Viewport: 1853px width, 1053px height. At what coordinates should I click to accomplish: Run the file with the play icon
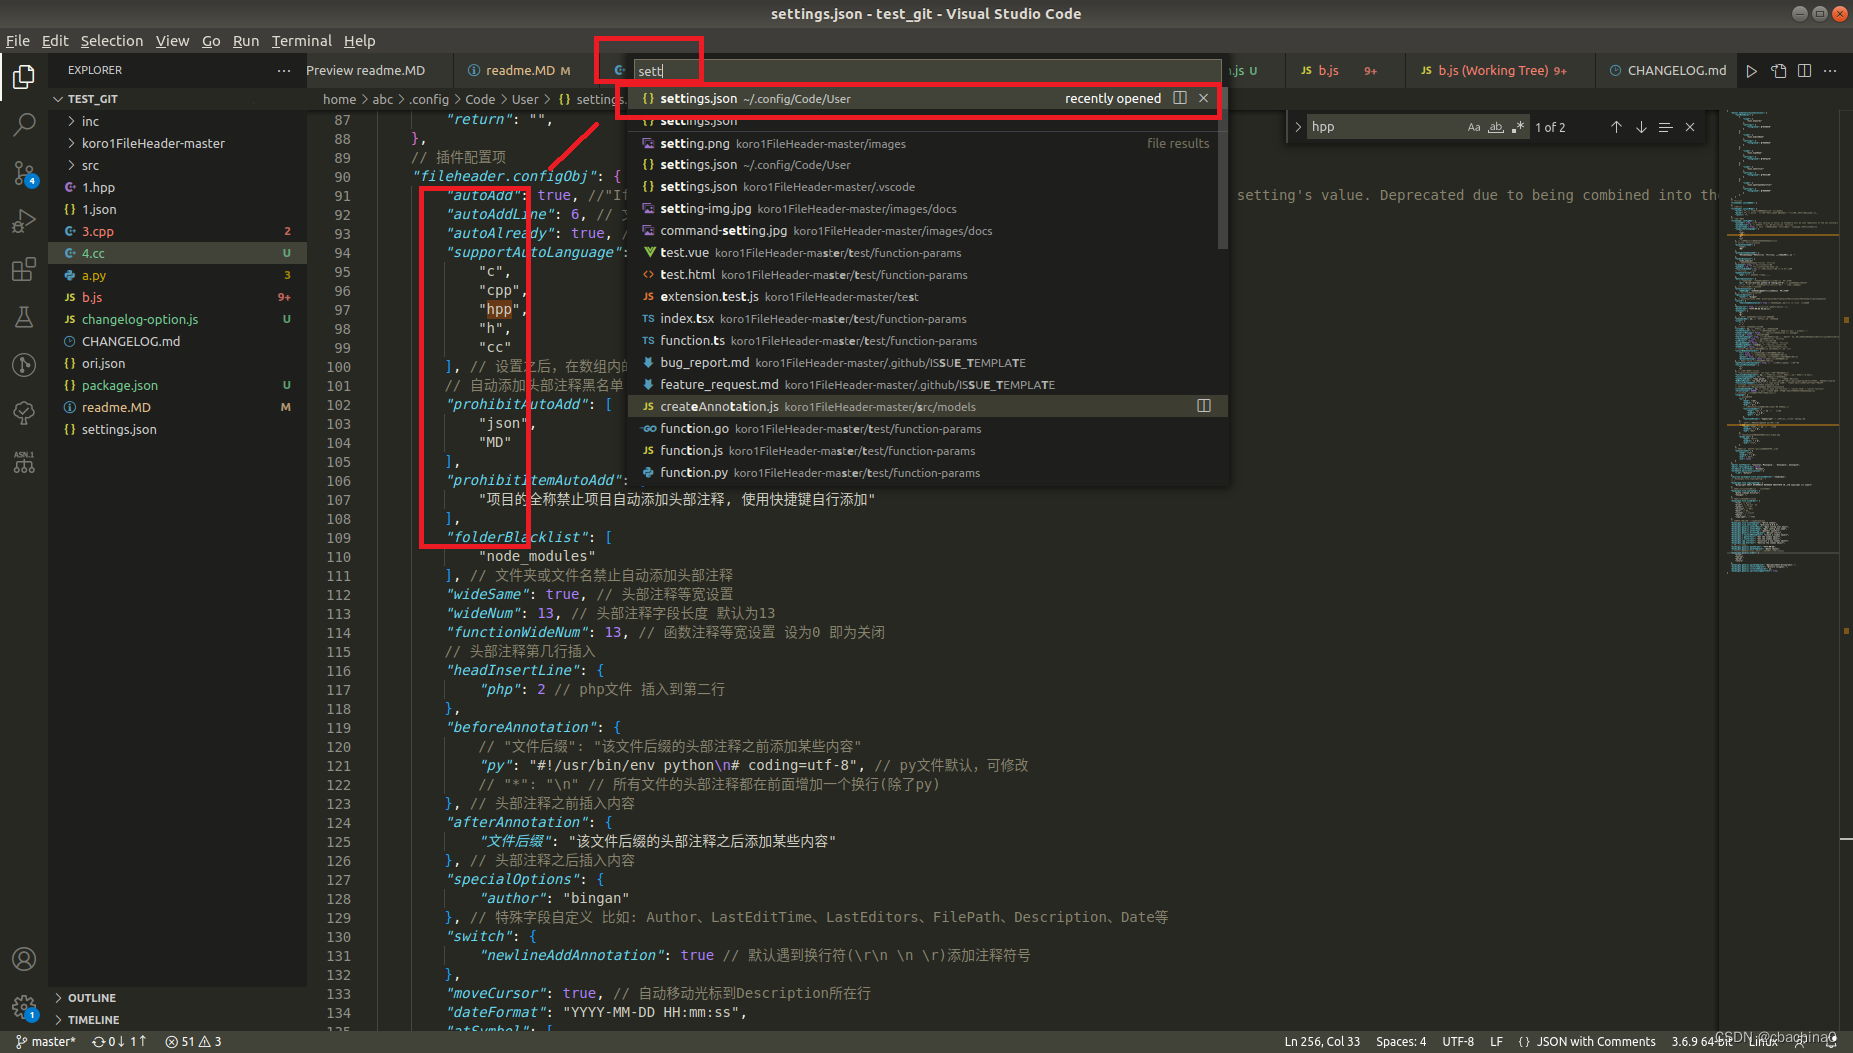point(1751,70)
